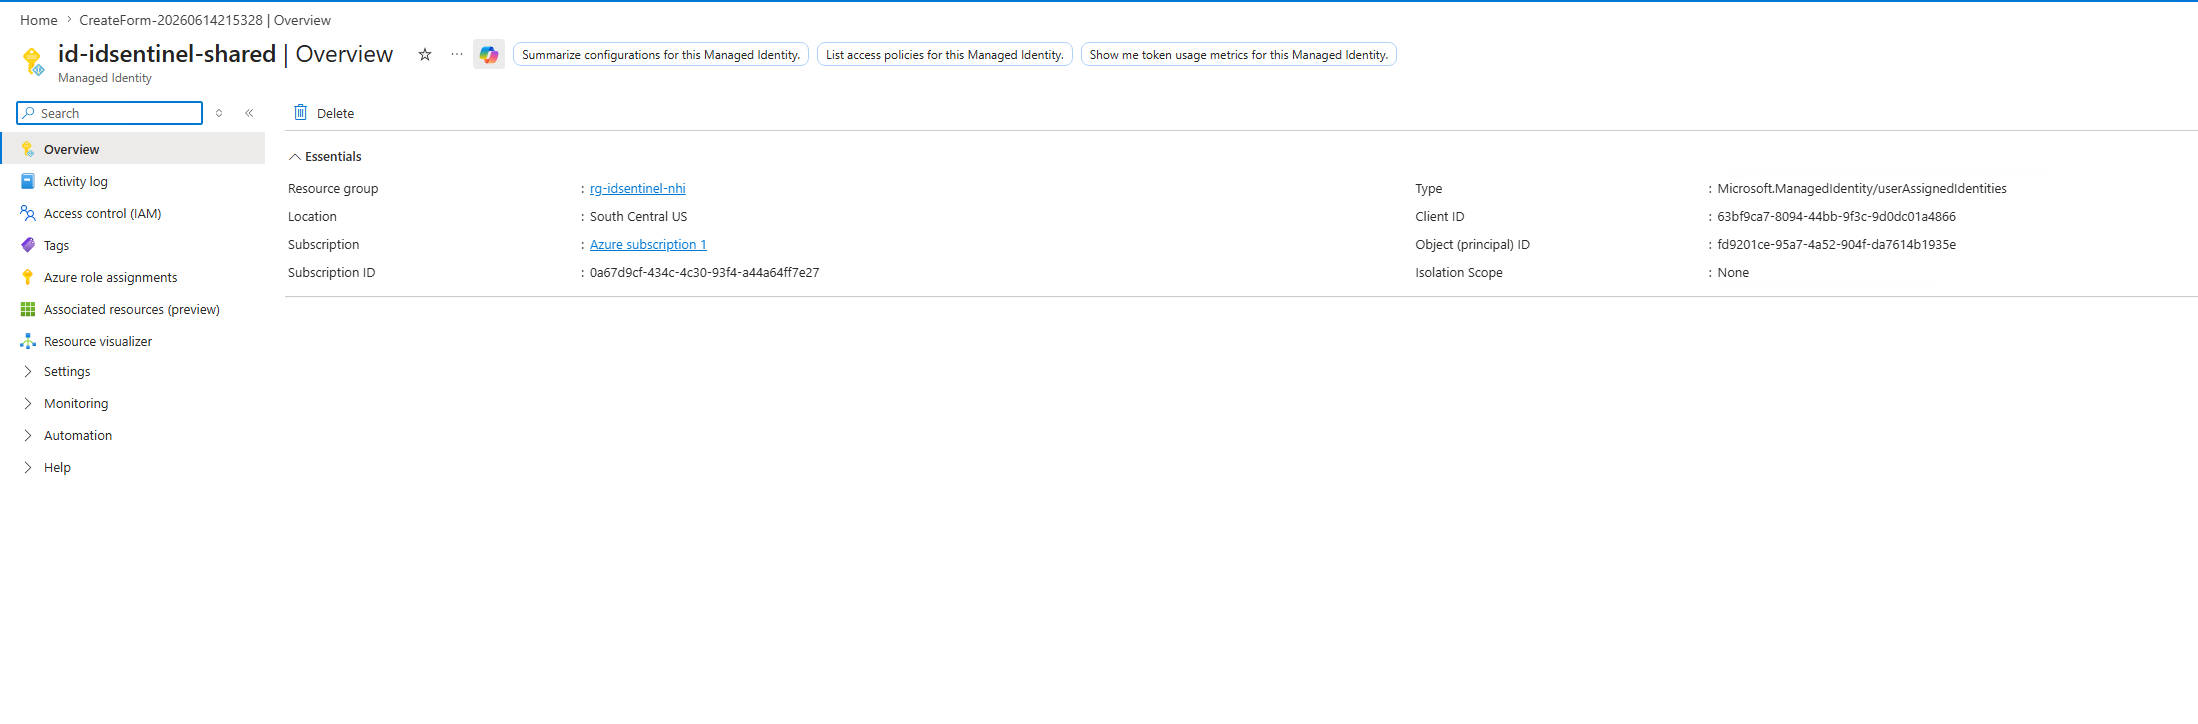The height and width of the screenshot is (724, 2198).
Task: Click the Delete button label
Action: click(335, 113)
